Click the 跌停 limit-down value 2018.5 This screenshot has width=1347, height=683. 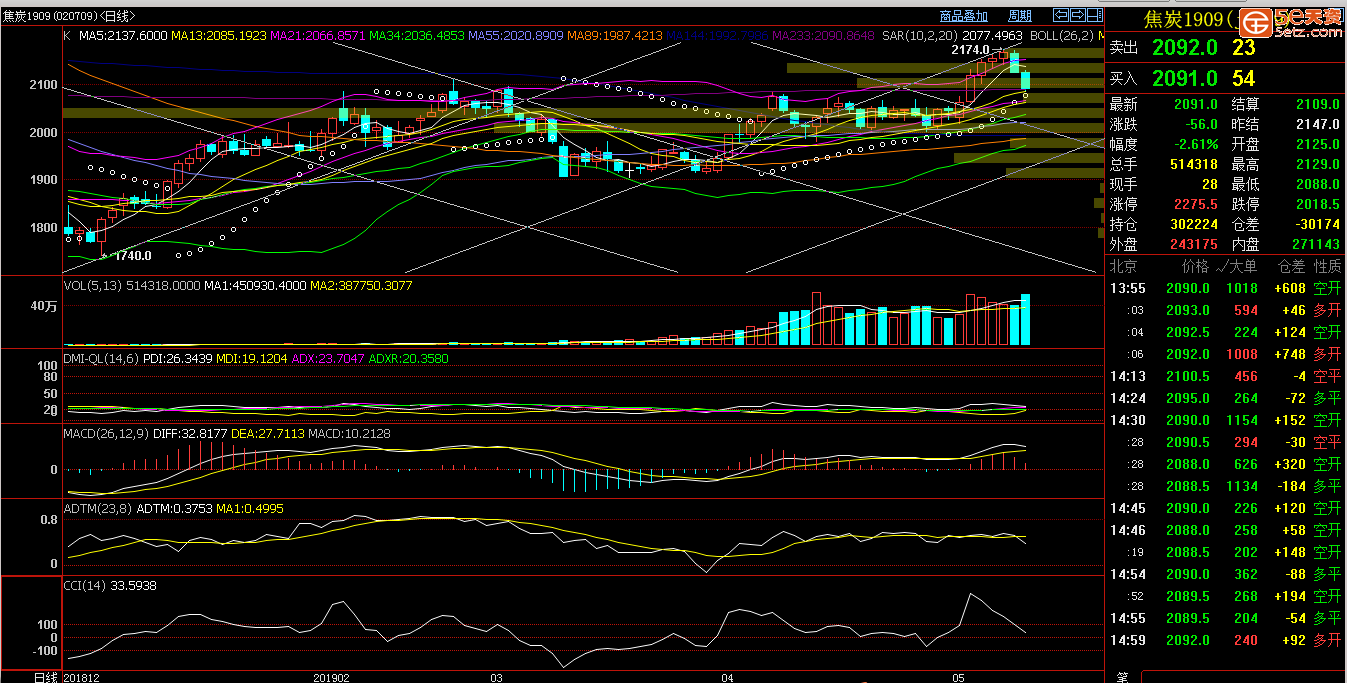1318,204
